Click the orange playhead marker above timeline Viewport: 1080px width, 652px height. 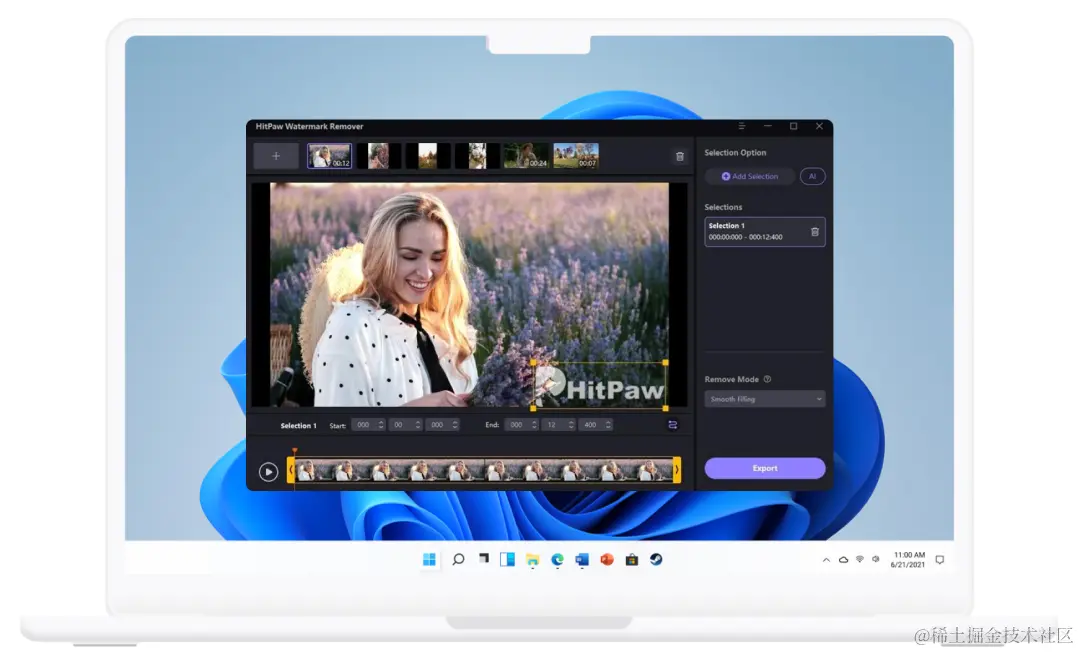(x=295, y=452)
